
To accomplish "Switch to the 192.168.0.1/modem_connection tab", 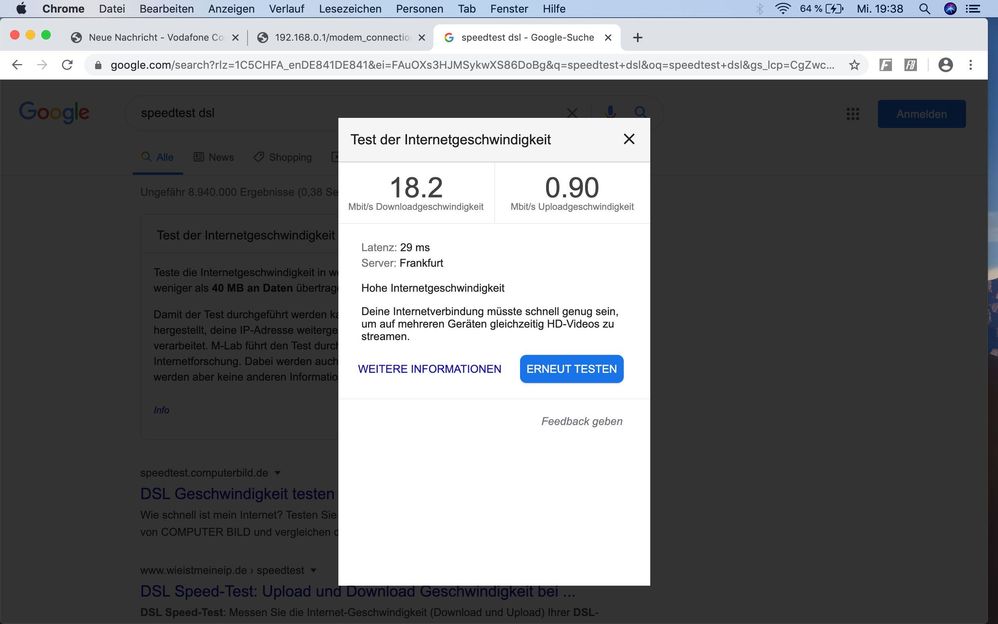I will tap(341, 38).
